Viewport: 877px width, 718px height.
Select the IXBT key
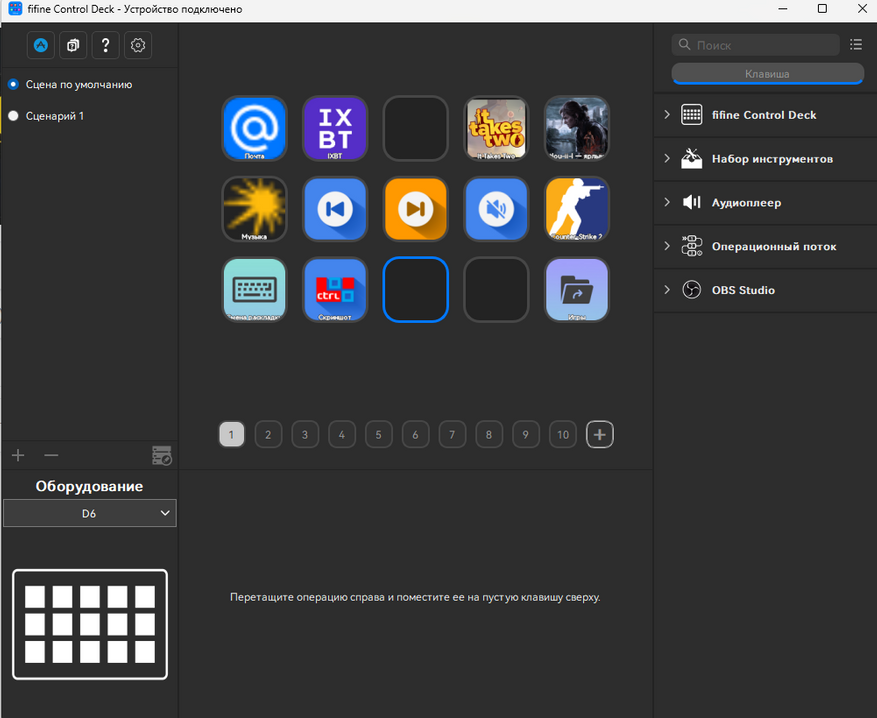(x=335, y=129)
